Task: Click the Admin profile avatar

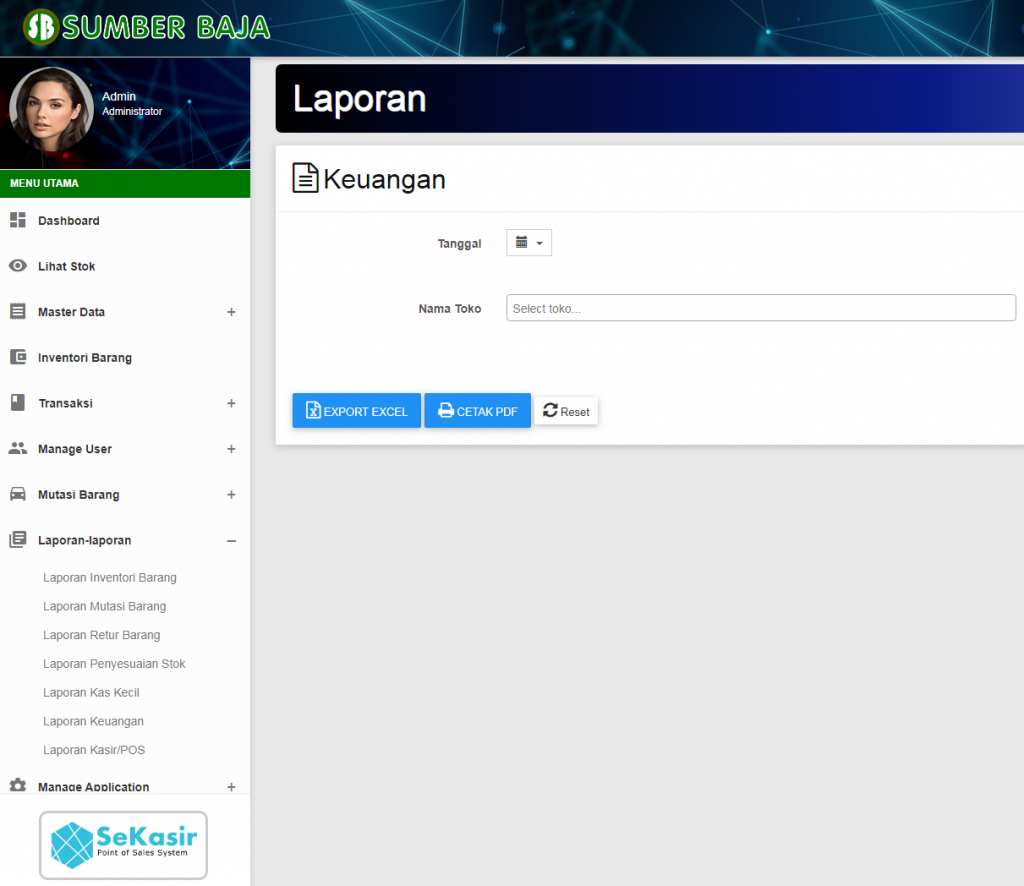Action: [51, 108]
